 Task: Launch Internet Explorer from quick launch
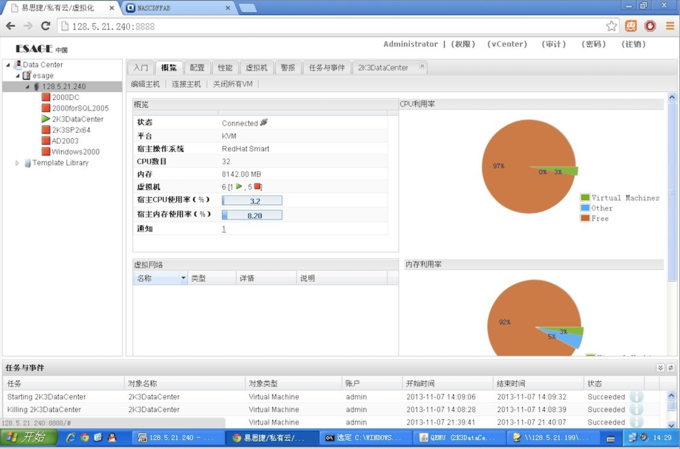pyautogui.click(x=70, y=438)
